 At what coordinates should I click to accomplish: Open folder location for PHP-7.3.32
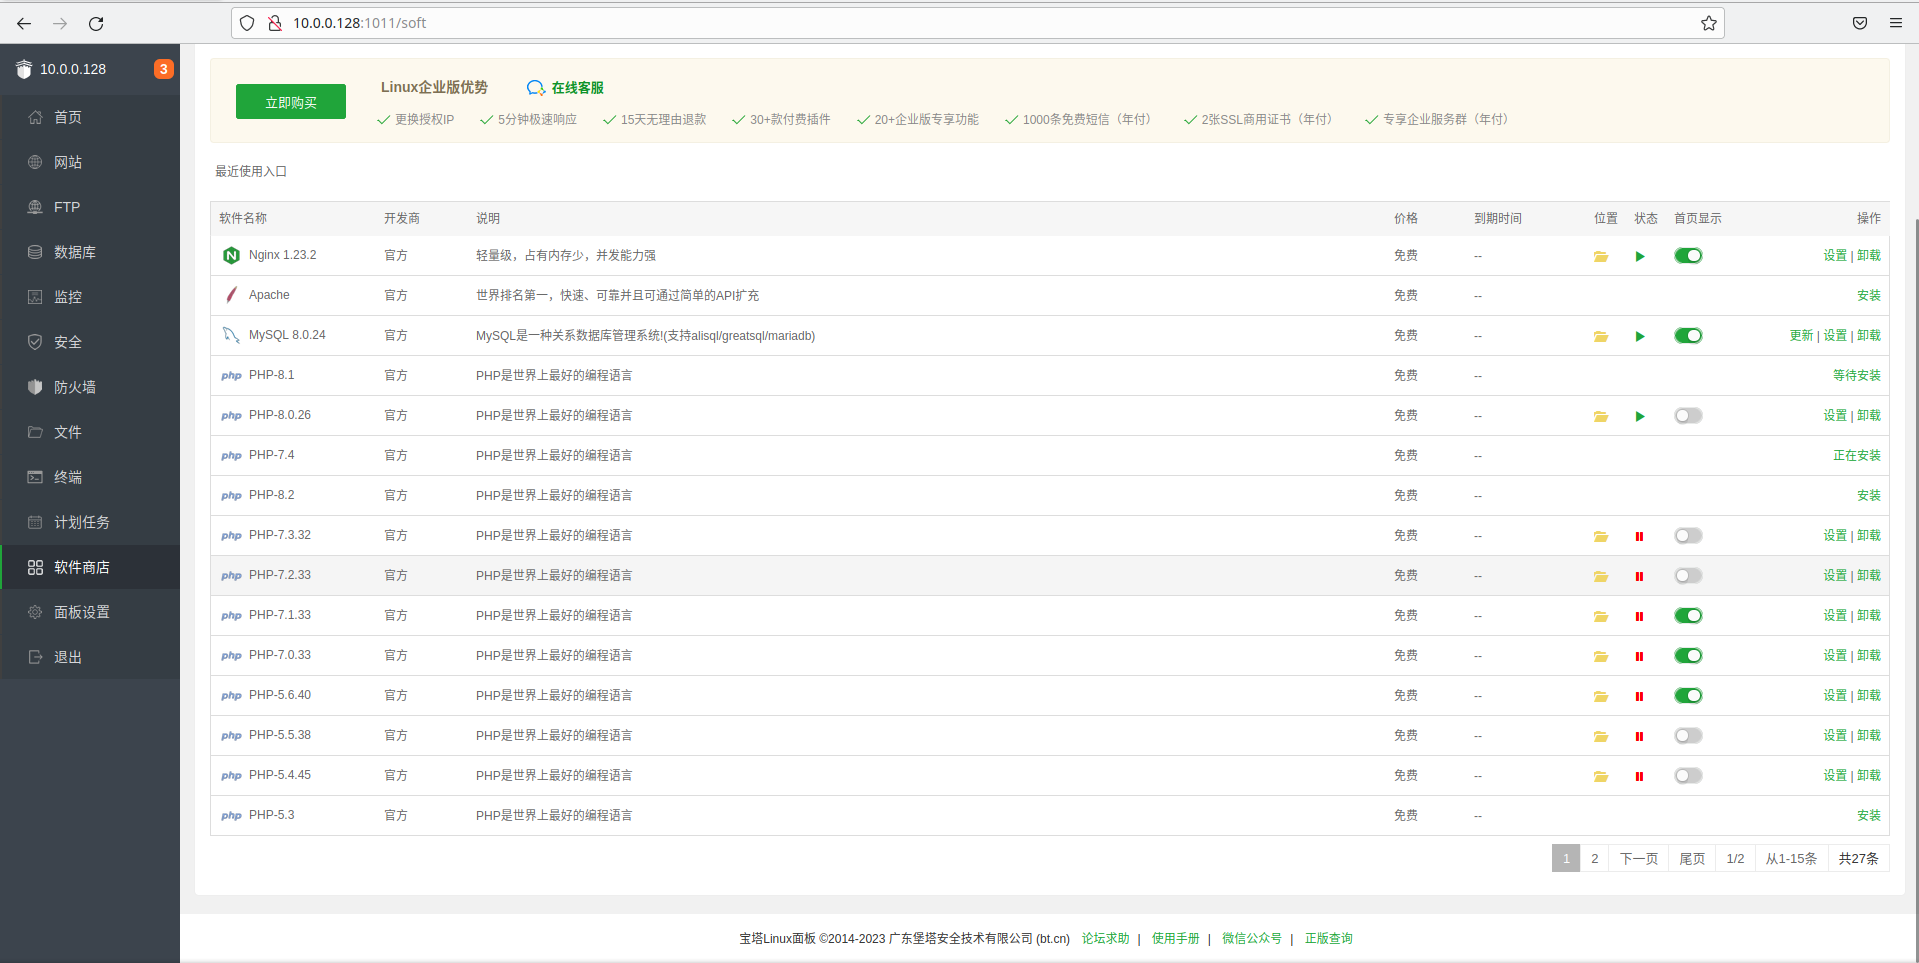pyautogui.click(x=1600, y=536)
